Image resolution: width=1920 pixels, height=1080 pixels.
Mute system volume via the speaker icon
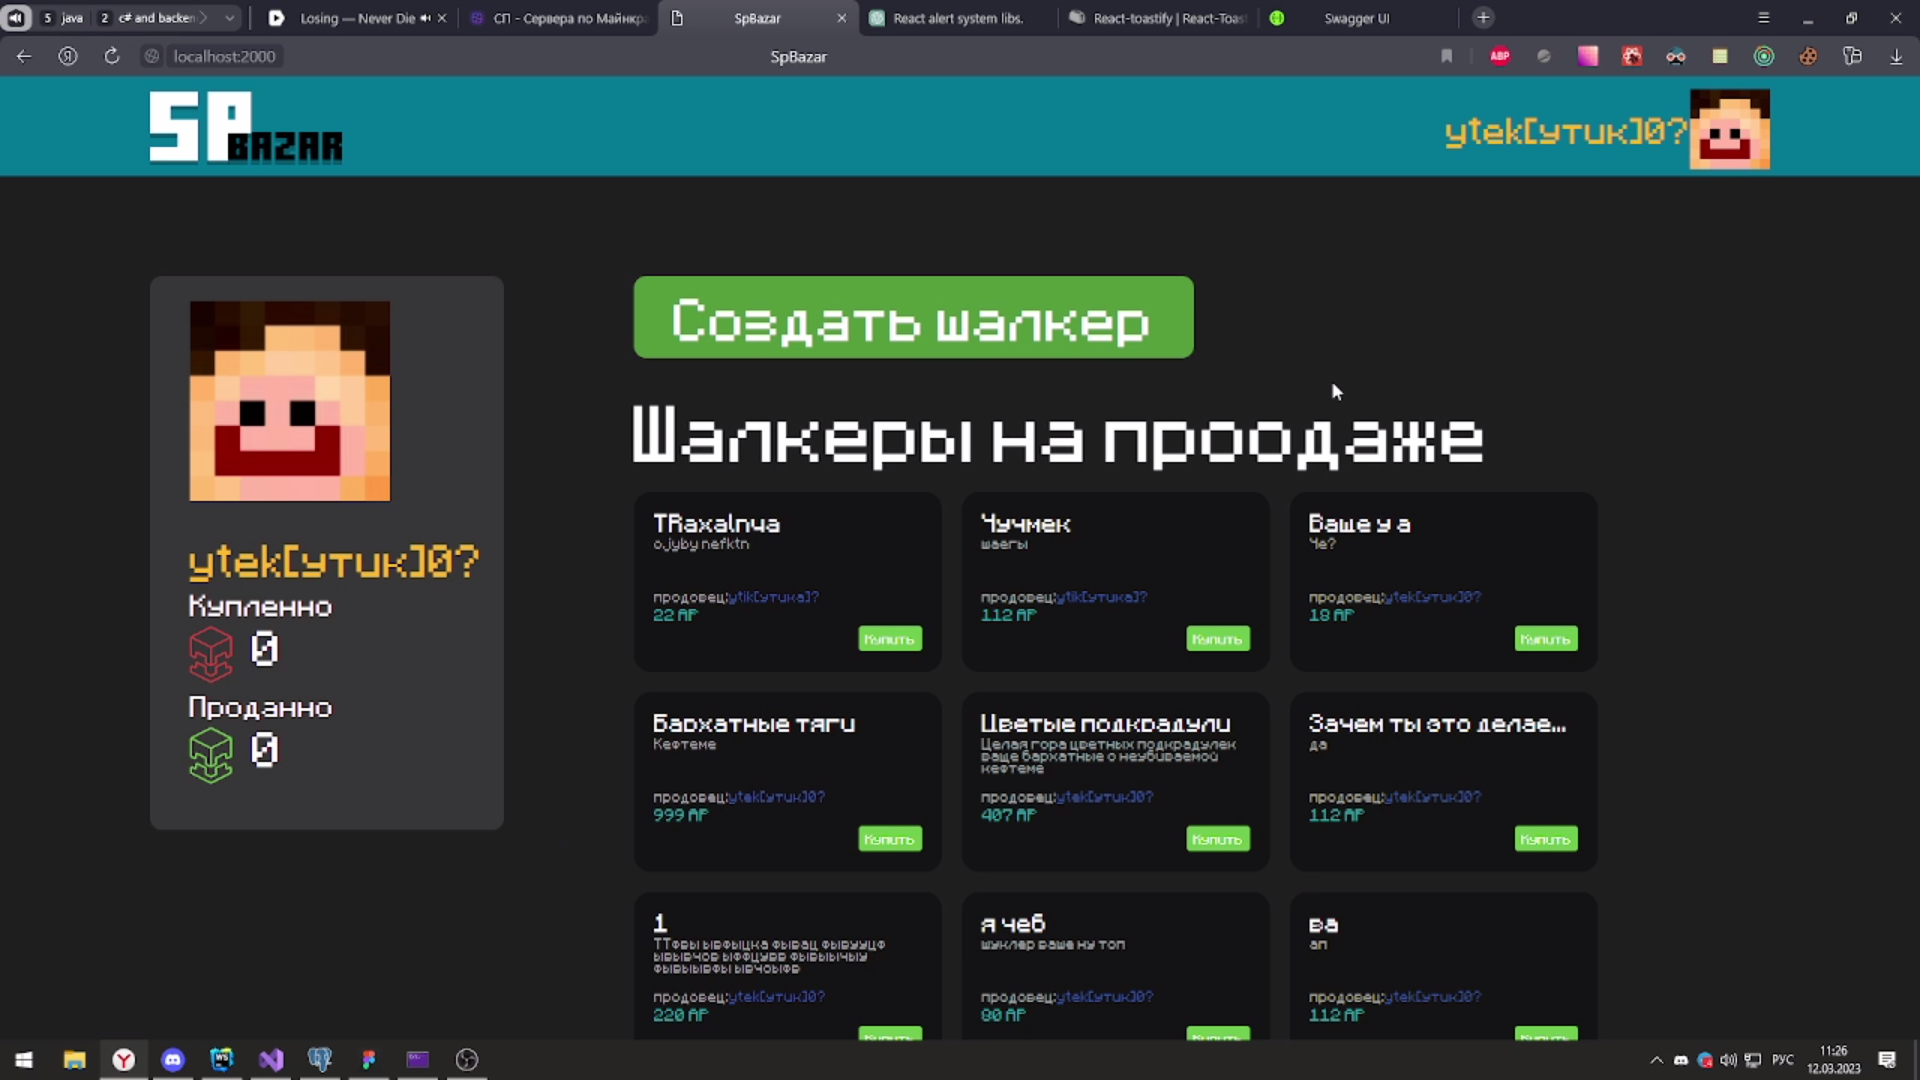1727,1060
